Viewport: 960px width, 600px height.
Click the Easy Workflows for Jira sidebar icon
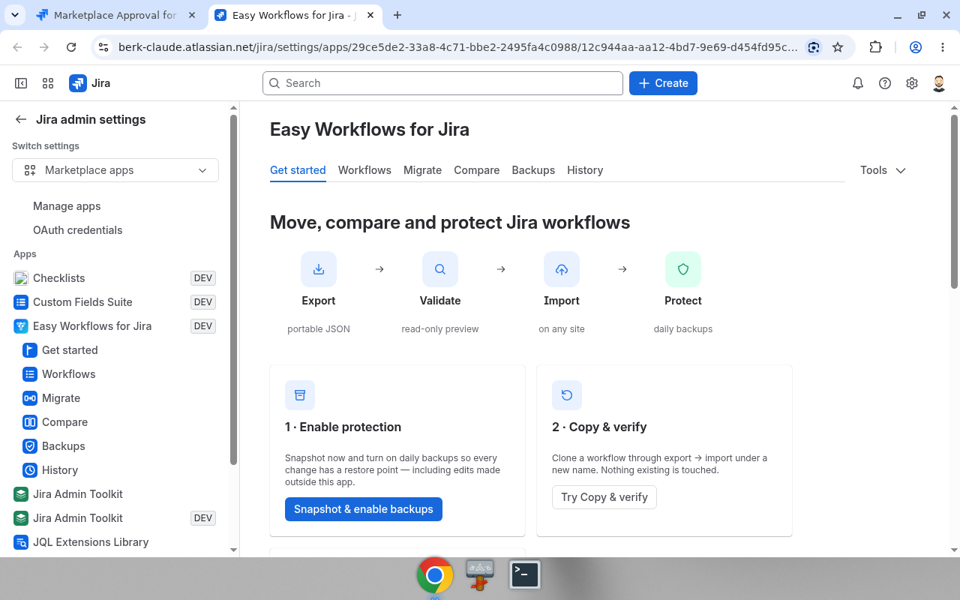click(21, 326)
